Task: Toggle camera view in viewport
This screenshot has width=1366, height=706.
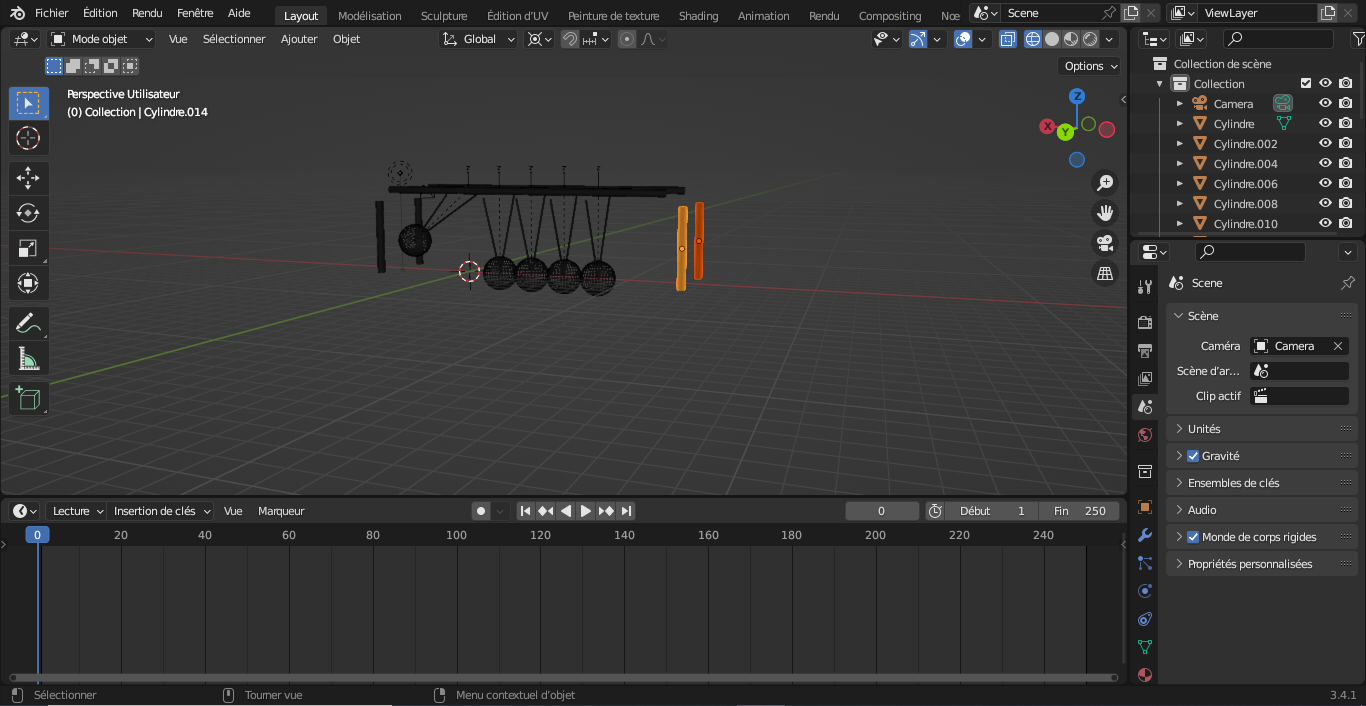Action: [x=1105, y=243]
